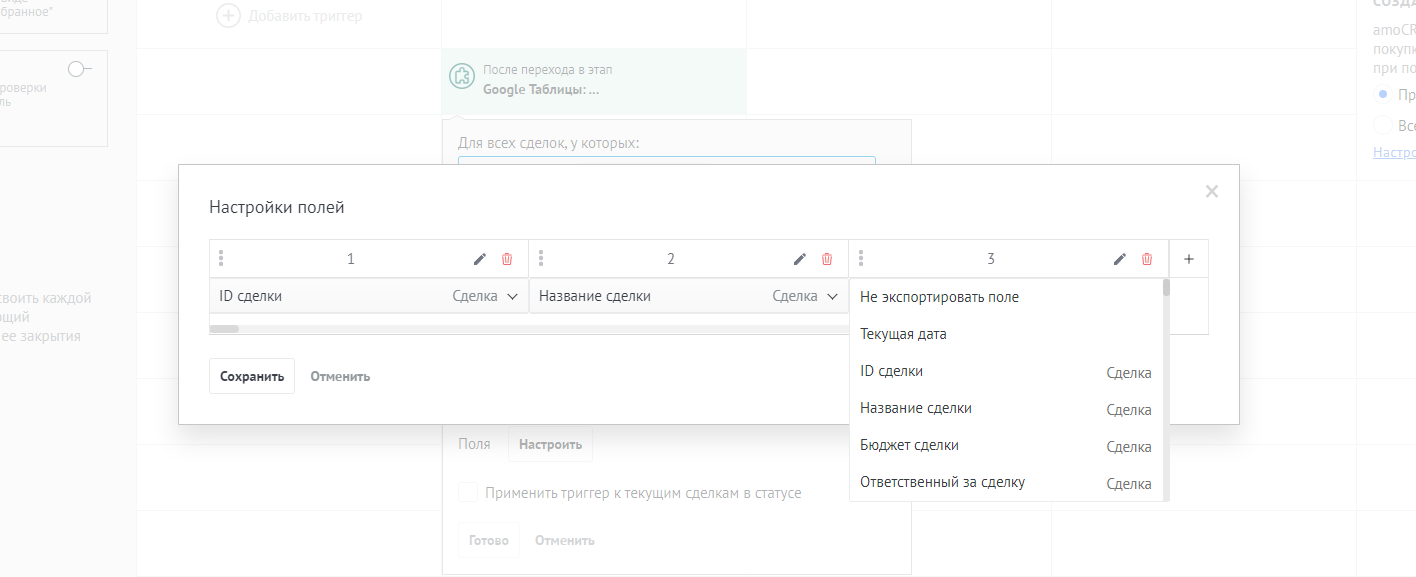Pick Название сделки in the dropdown list

(1006, 408)
